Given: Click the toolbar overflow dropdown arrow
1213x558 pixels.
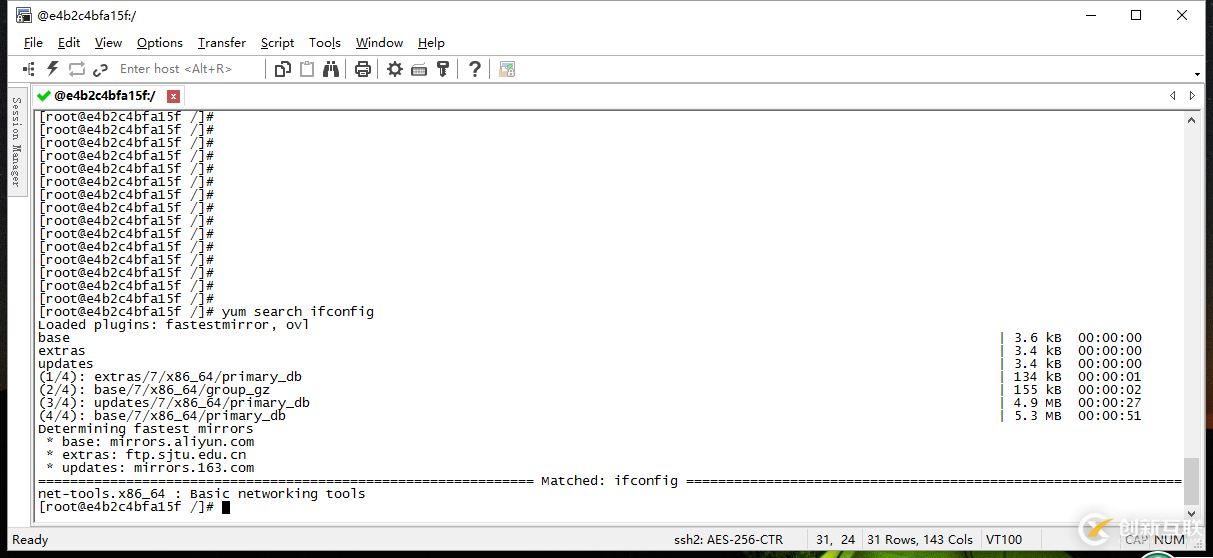Looking at the screenshot, I should [1198, 74].
